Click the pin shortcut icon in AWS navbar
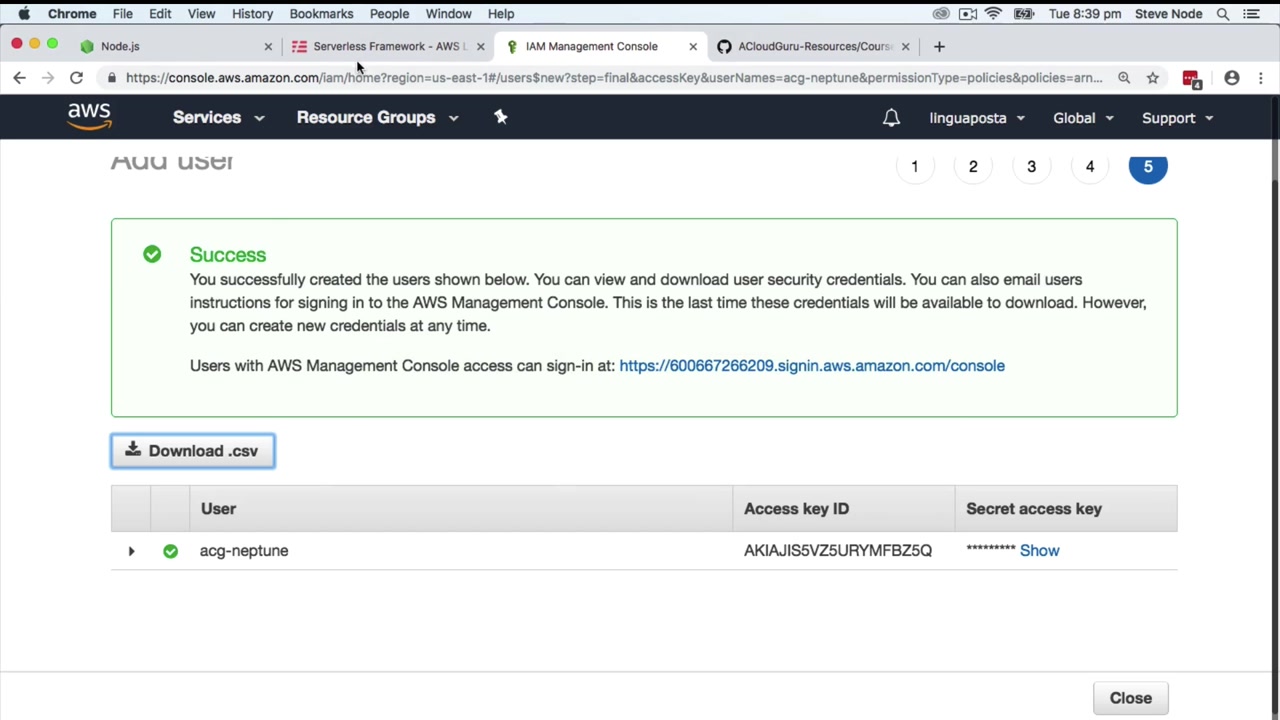 (x=501, y=117)
